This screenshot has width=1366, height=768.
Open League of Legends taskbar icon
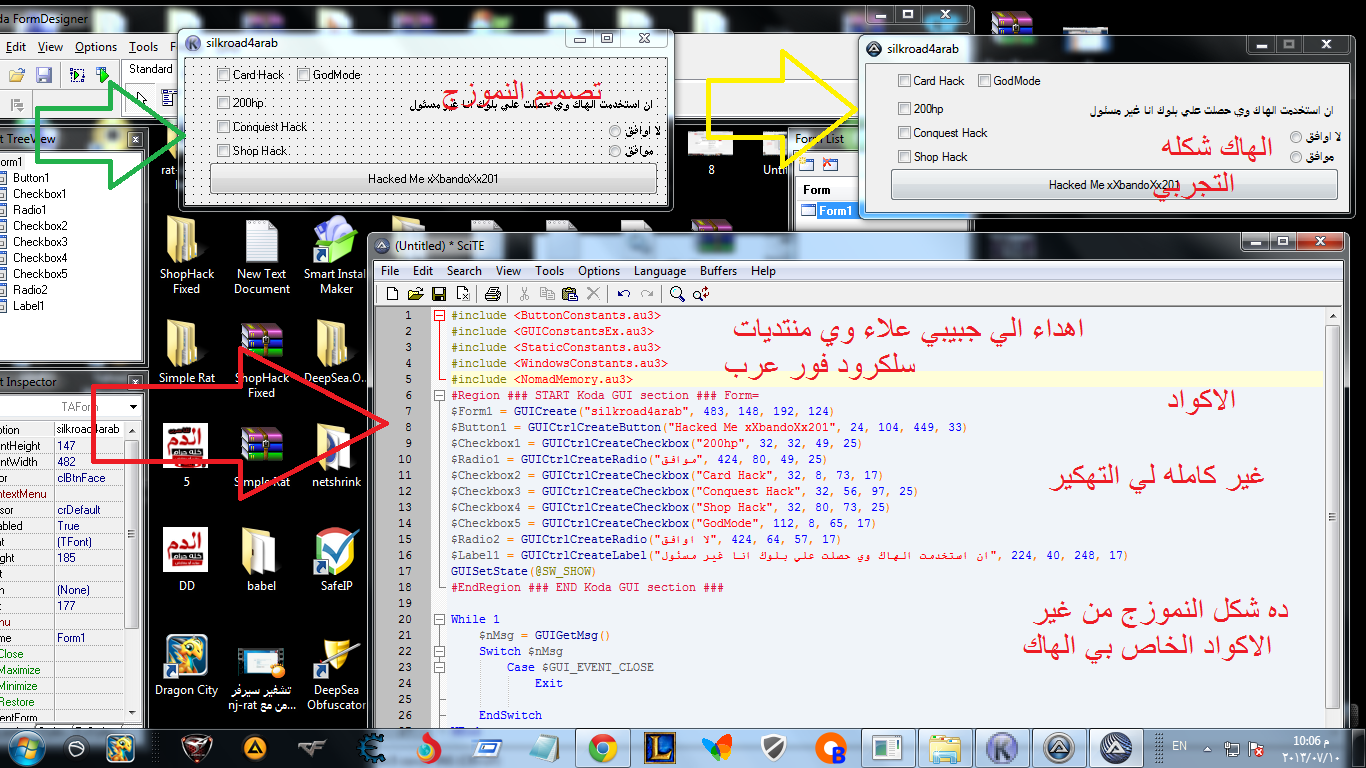click(659, 747)
